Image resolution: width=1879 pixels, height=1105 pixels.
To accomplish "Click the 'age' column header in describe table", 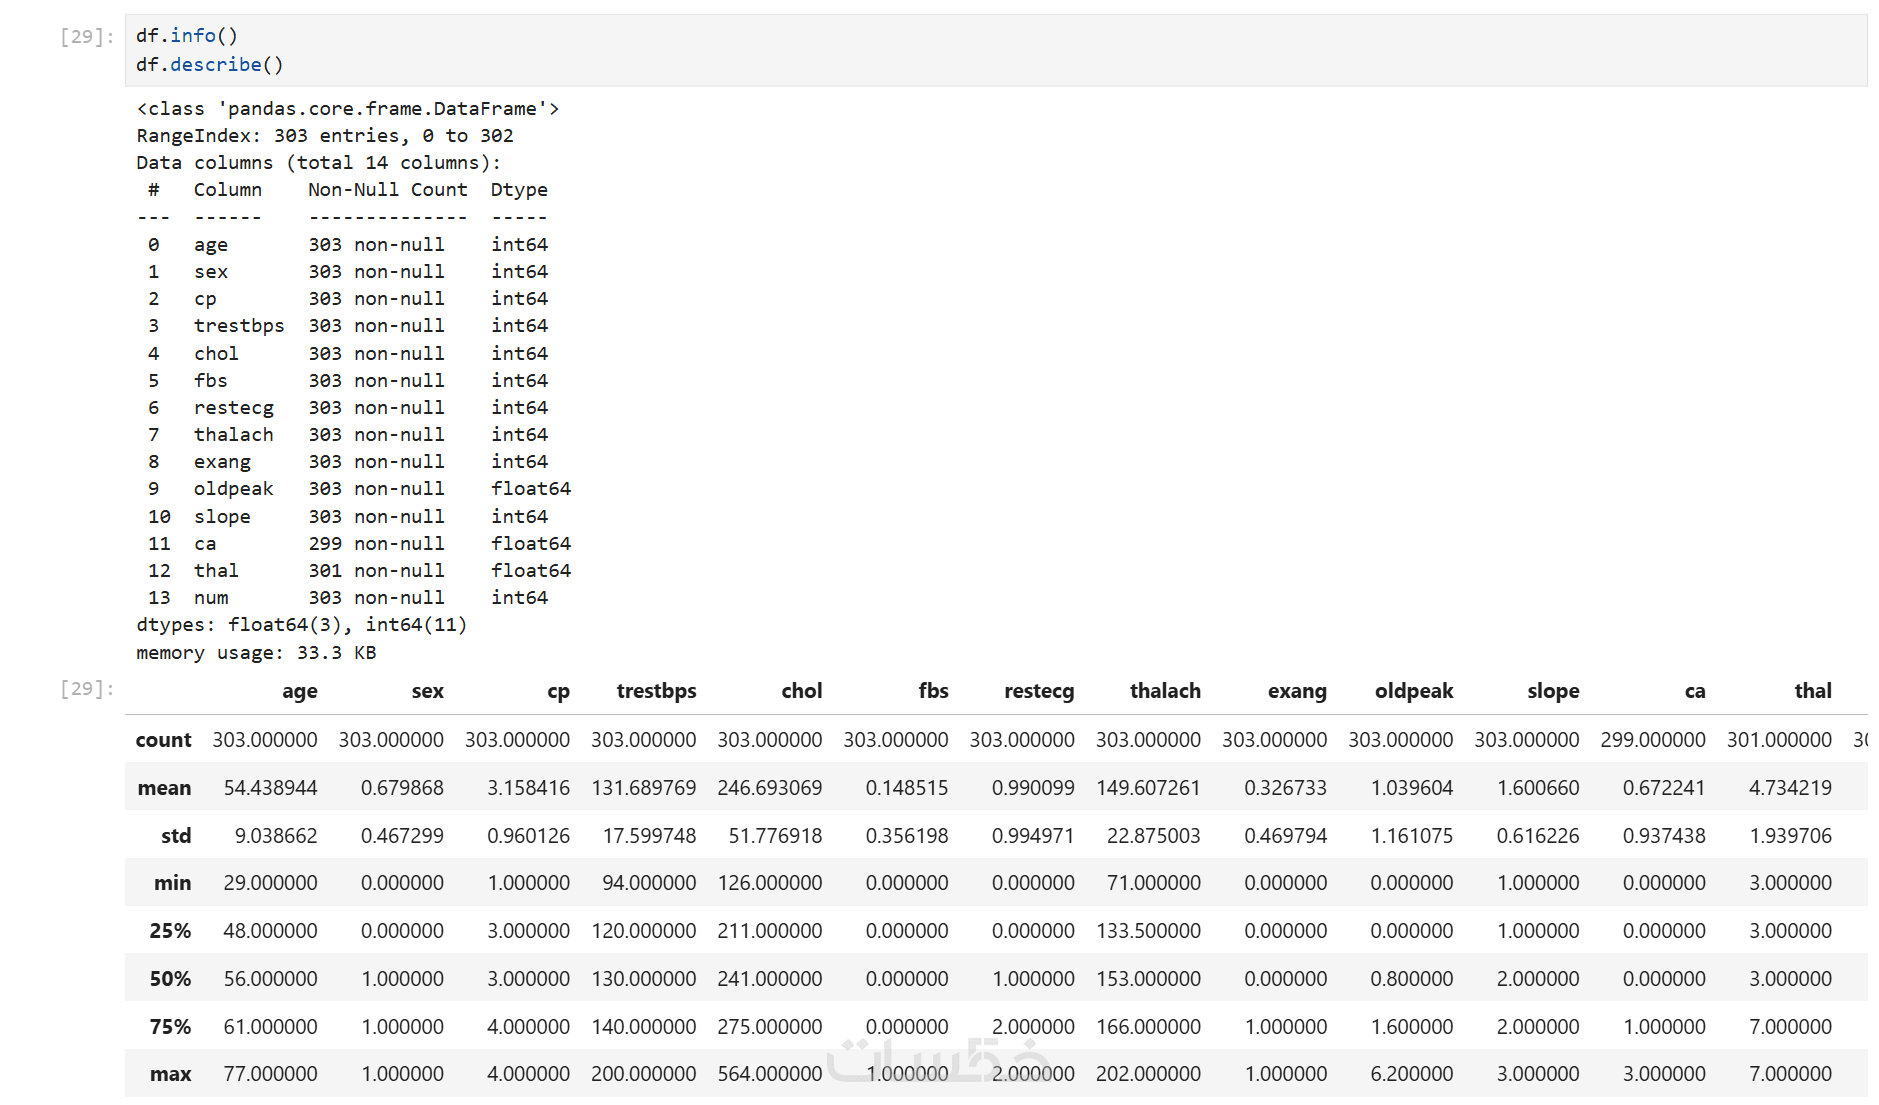I will 299,691.
